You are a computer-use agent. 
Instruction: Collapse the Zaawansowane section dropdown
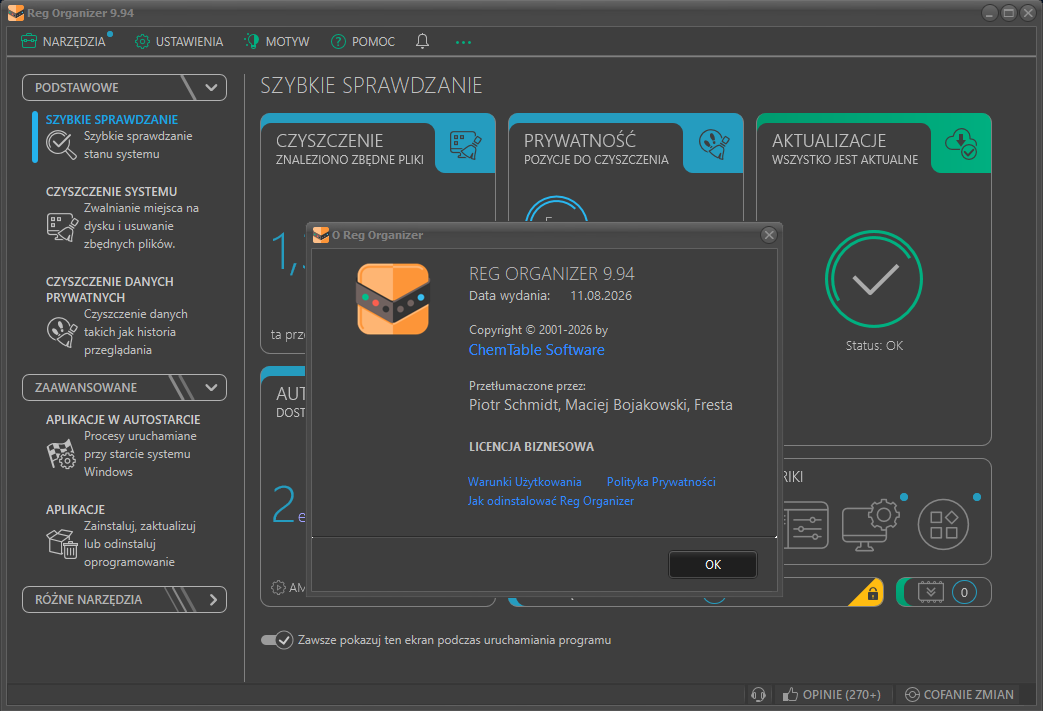tap(124, 388)
